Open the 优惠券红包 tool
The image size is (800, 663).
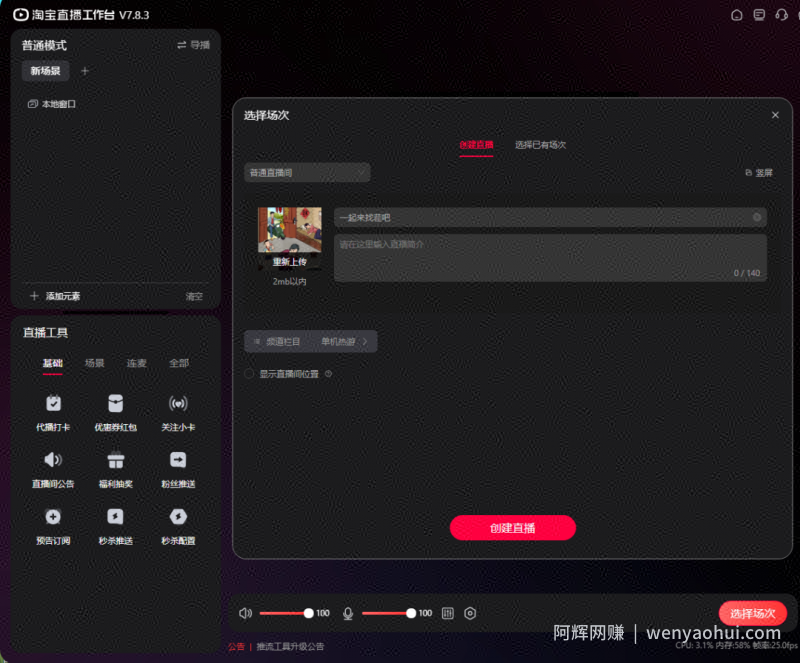[115, 412]
